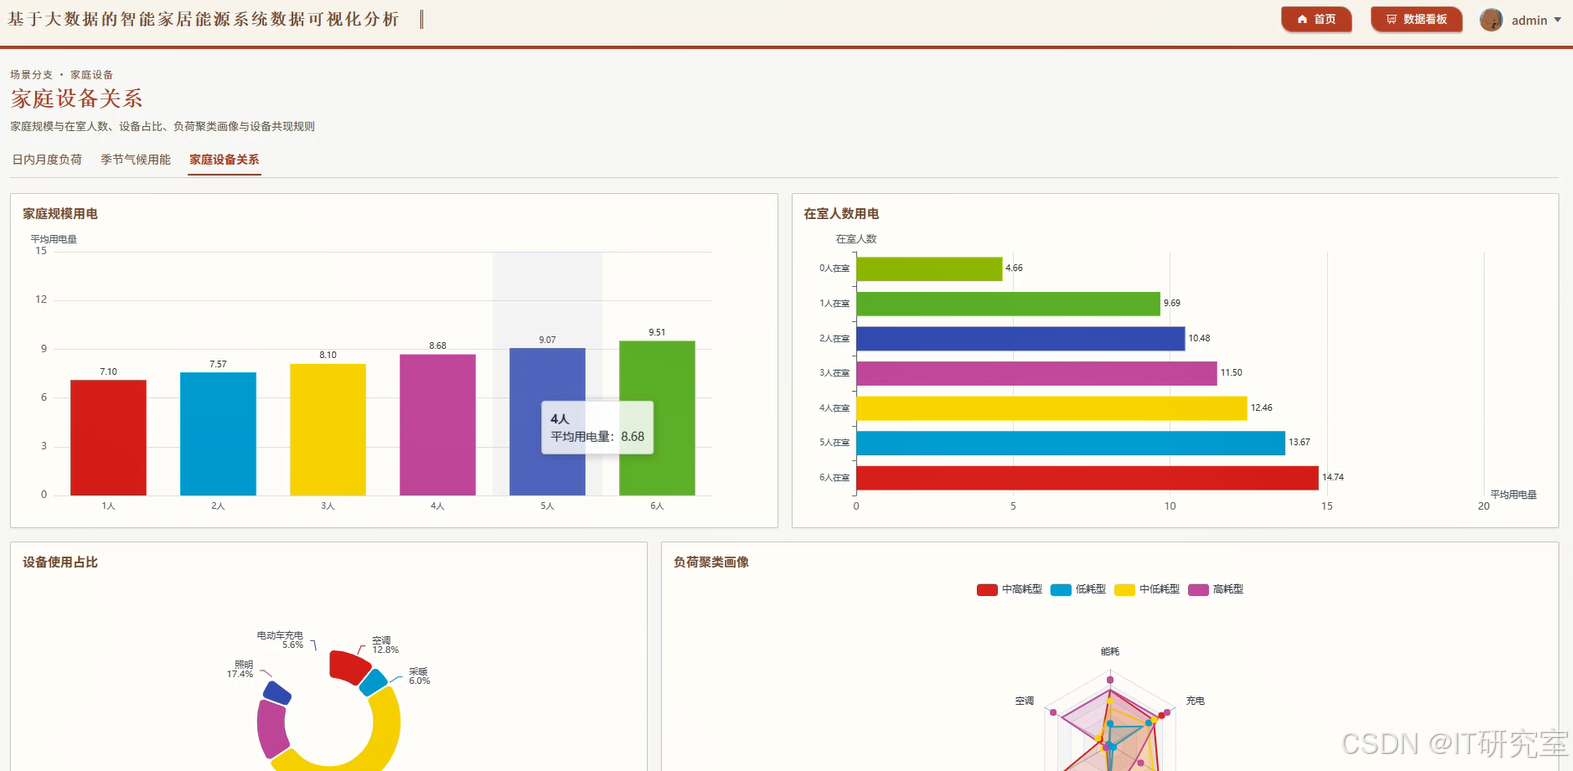The height and width of the screenshot is (771, 1573).
Task: Click the 5人在室 horizontal bar
Action: pos(1071,443)
